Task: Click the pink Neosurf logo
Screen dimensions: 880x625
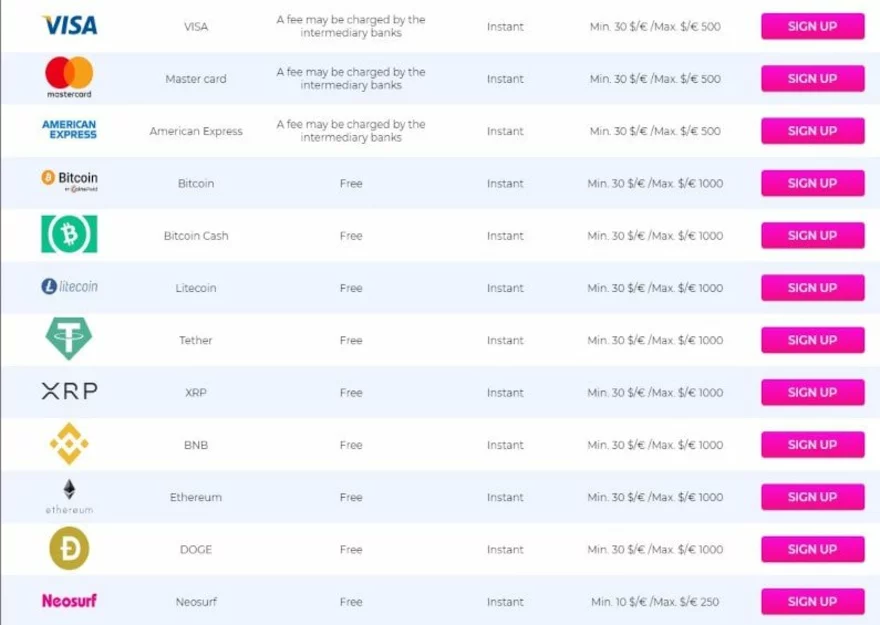Action: pos(69,601)
